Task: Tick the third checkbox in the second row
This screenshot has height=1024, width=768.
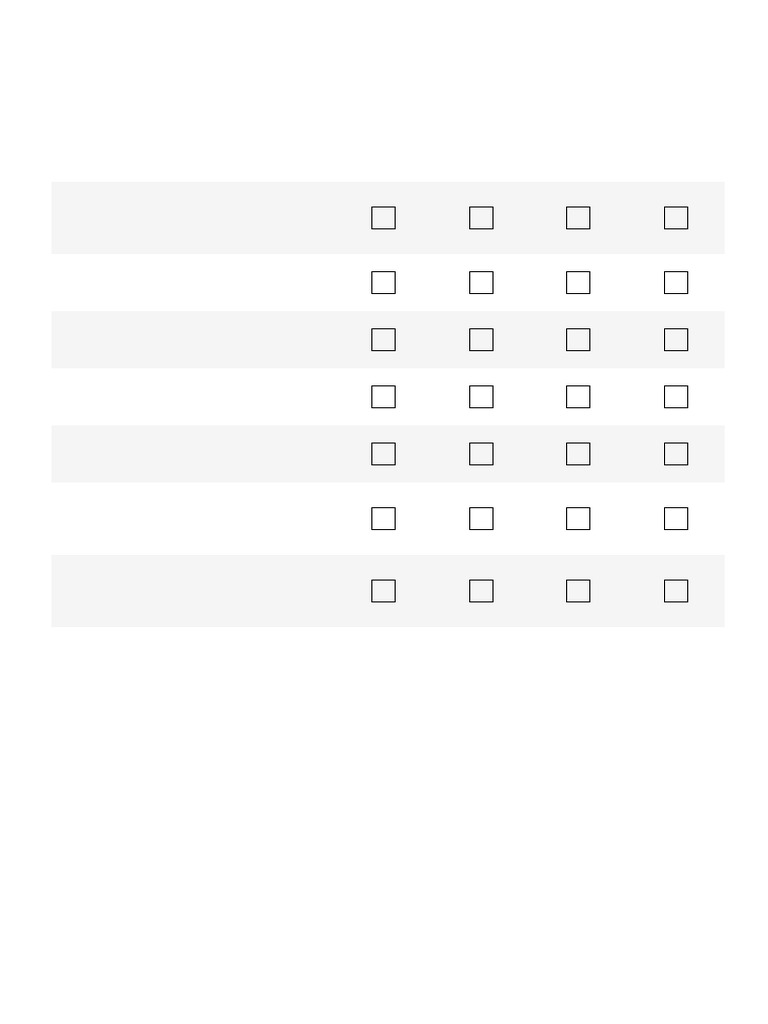Action: pos(578,283)
